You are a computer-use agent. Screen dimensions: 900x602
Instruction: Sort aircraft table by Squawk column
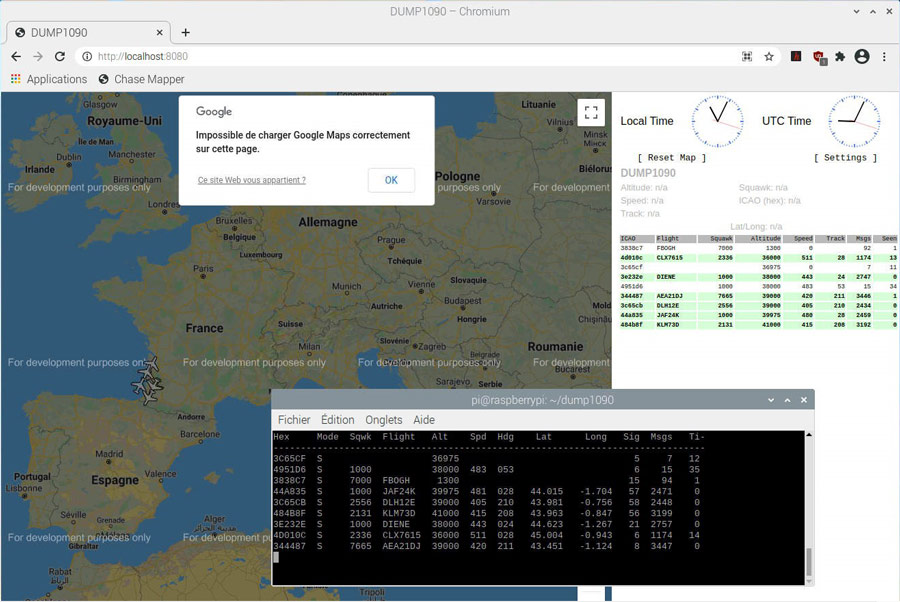pyautogui.click(x=716, y=239)
